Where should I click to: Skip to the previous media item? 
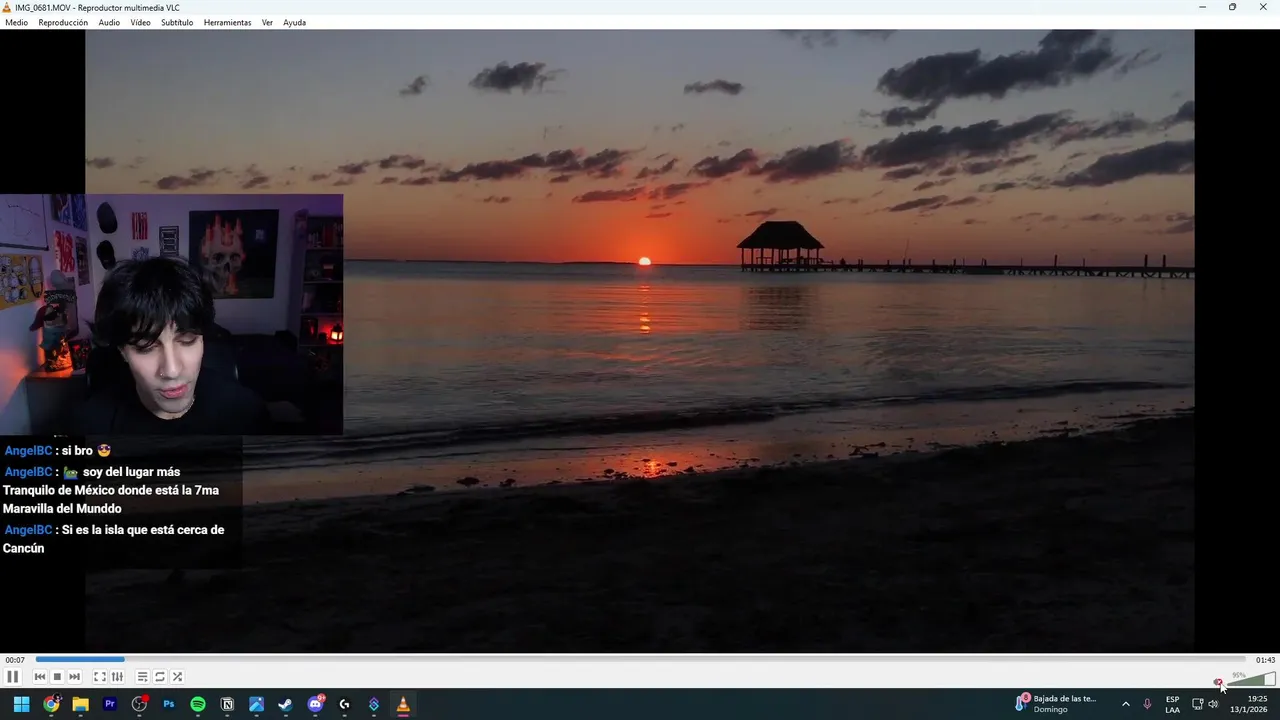click(40, 677)
